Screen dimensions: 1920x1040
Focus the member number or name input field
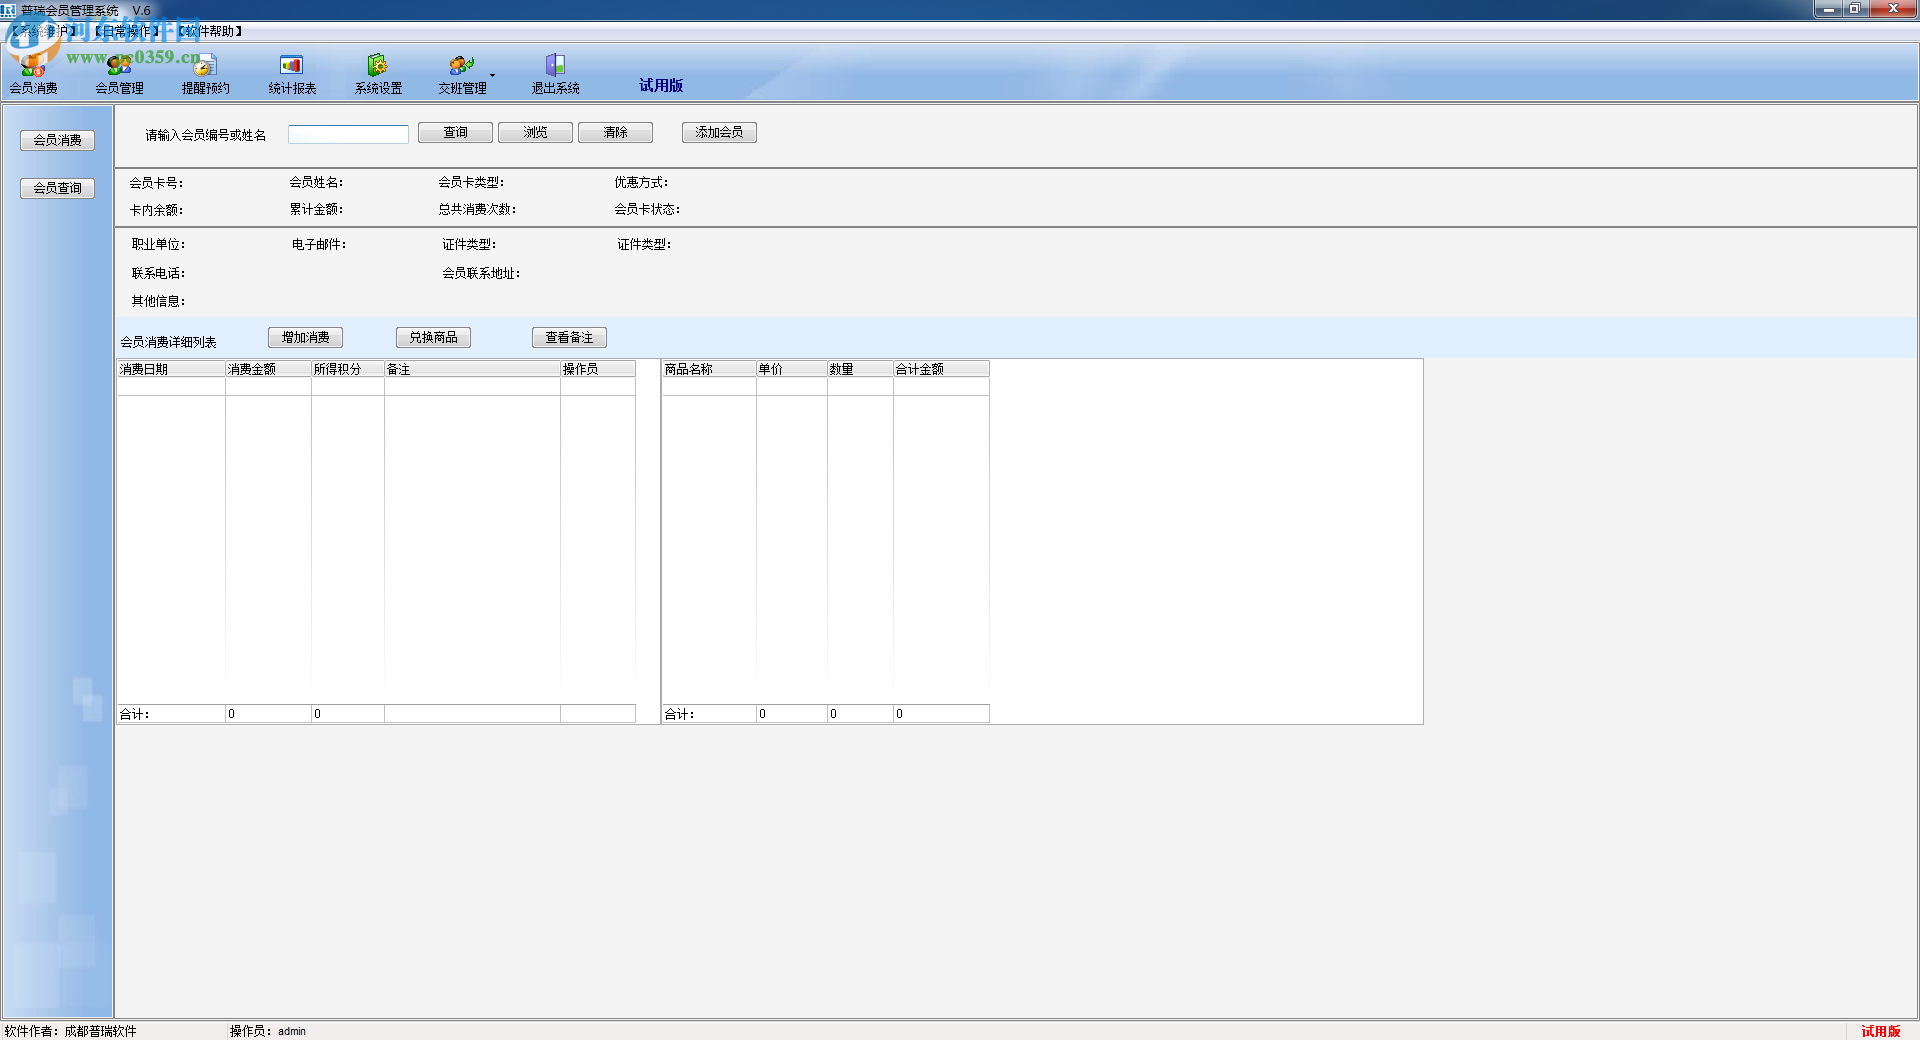[x=348, y=134]
